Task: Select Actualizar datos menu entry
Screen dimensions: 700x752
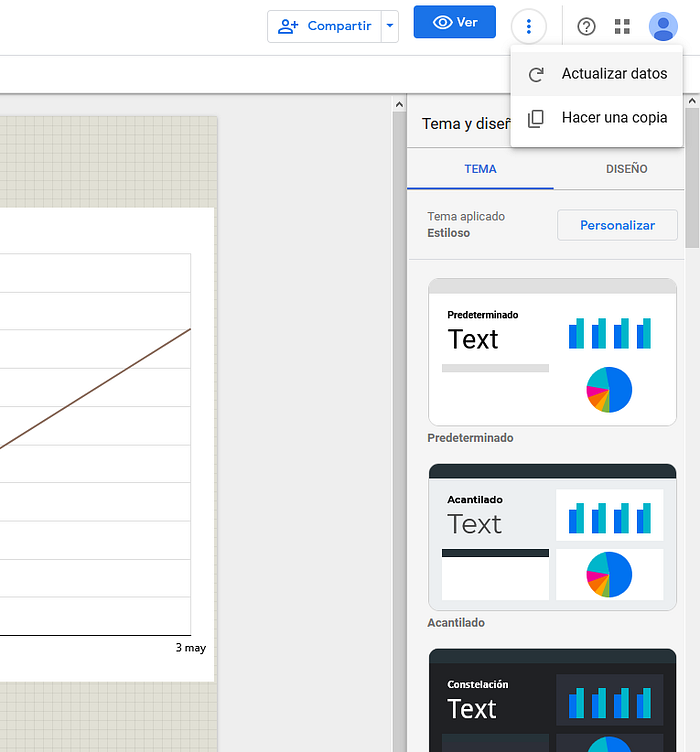Action: pyautogui.click(x=596, y=74)
